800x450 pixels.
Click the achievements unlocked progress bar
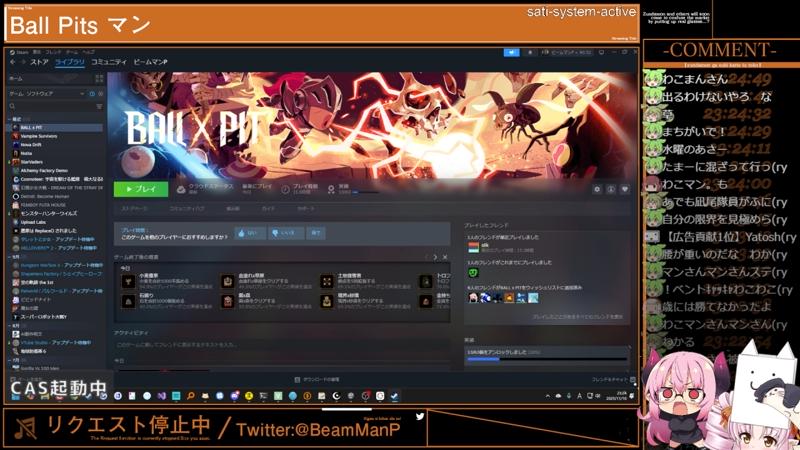click(x=547, y=359)
